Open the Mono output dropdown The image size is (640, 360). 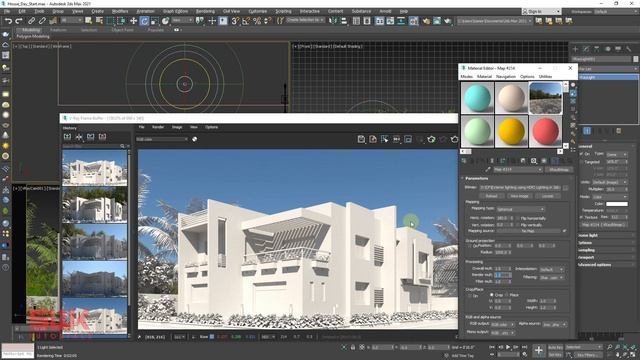click(502, 333)
